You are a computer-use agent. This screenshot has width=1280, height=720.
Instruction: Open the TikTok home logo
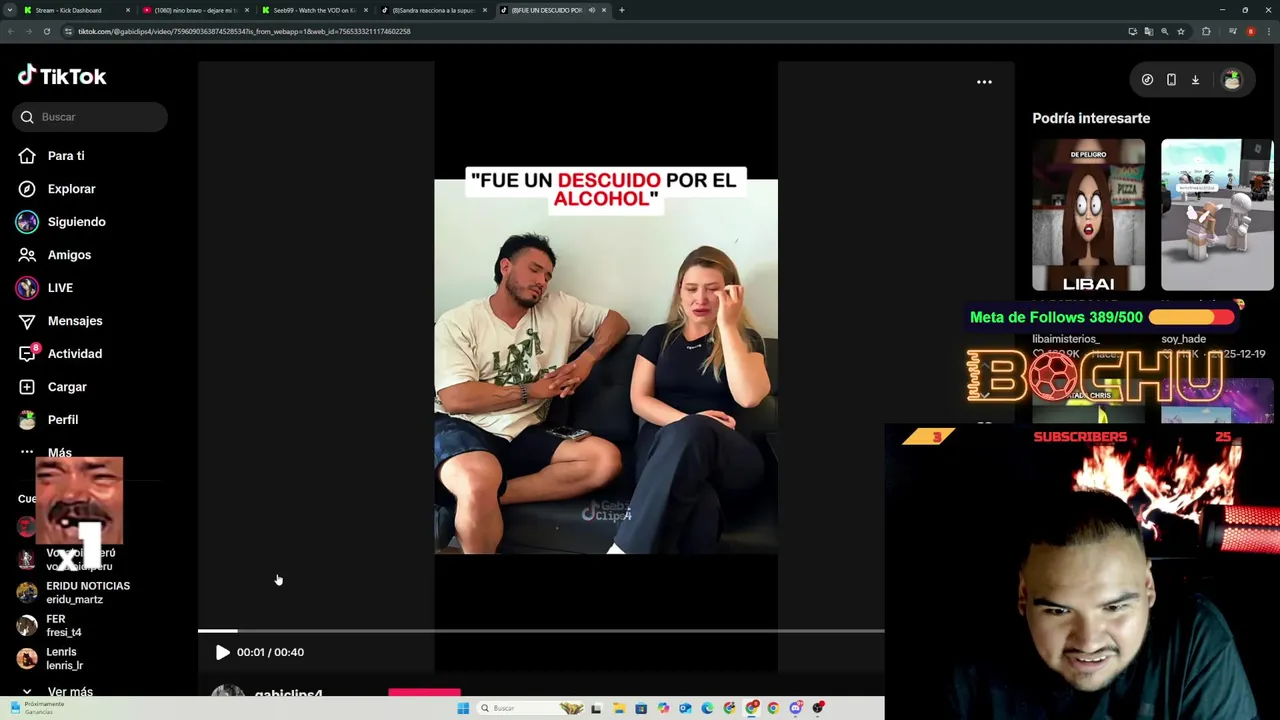[62, 76]
